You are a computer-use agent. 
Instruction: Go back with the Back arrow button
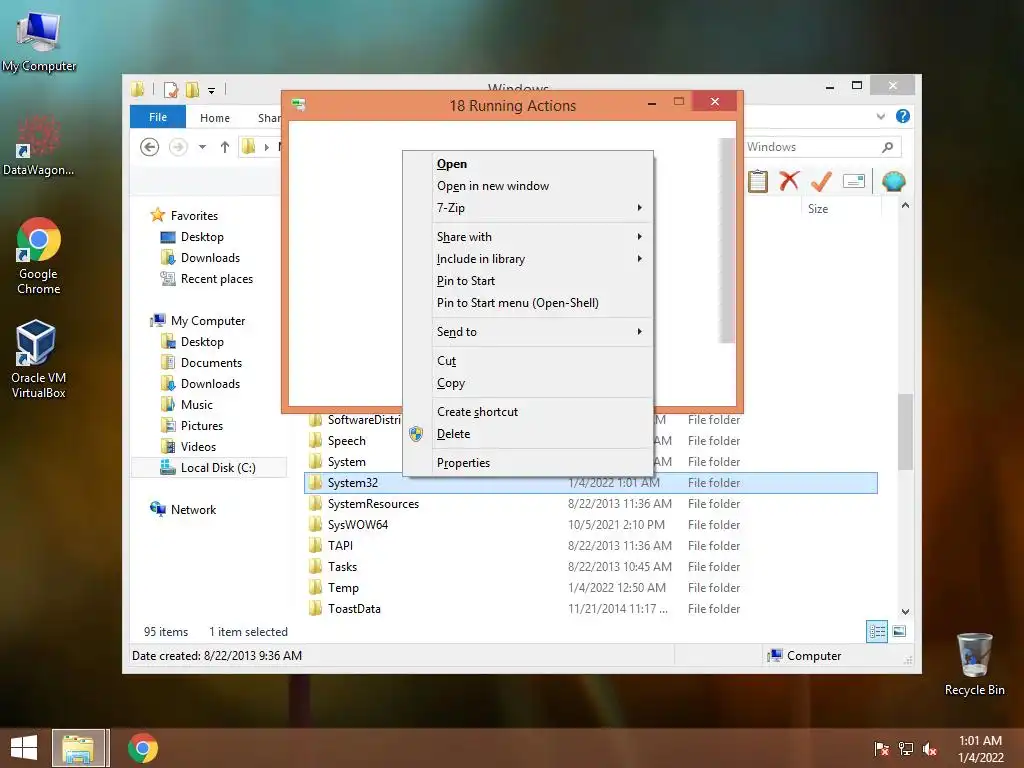[150, 147]
